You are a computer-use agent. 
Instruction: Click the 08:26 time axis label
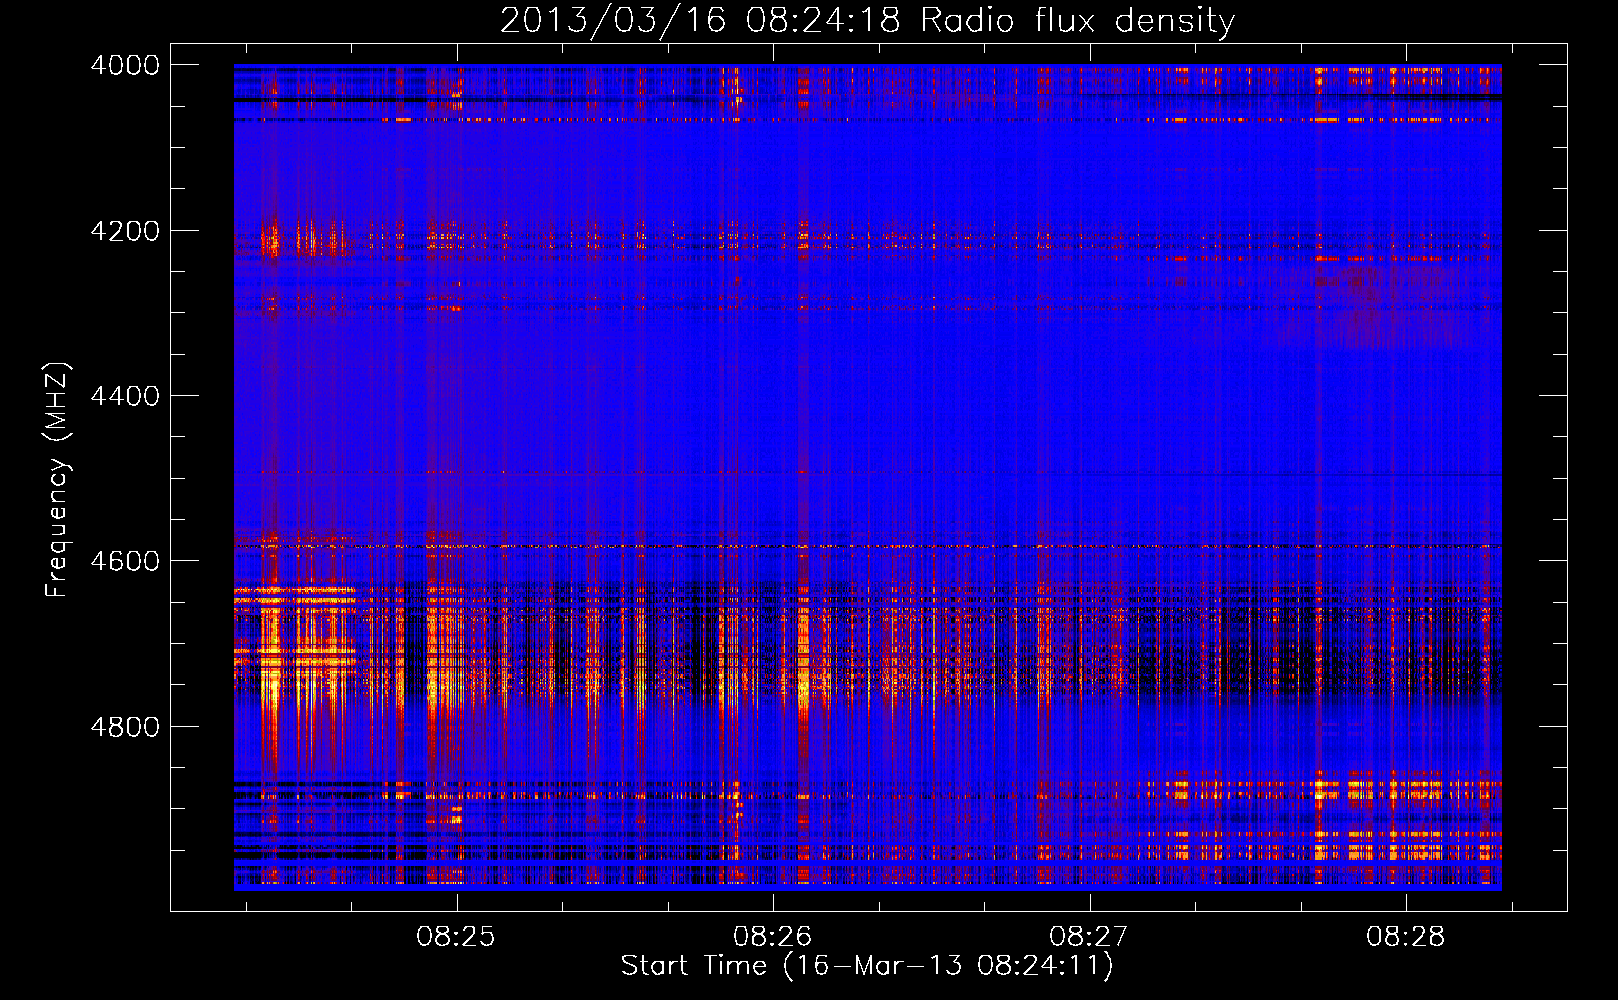772,937
